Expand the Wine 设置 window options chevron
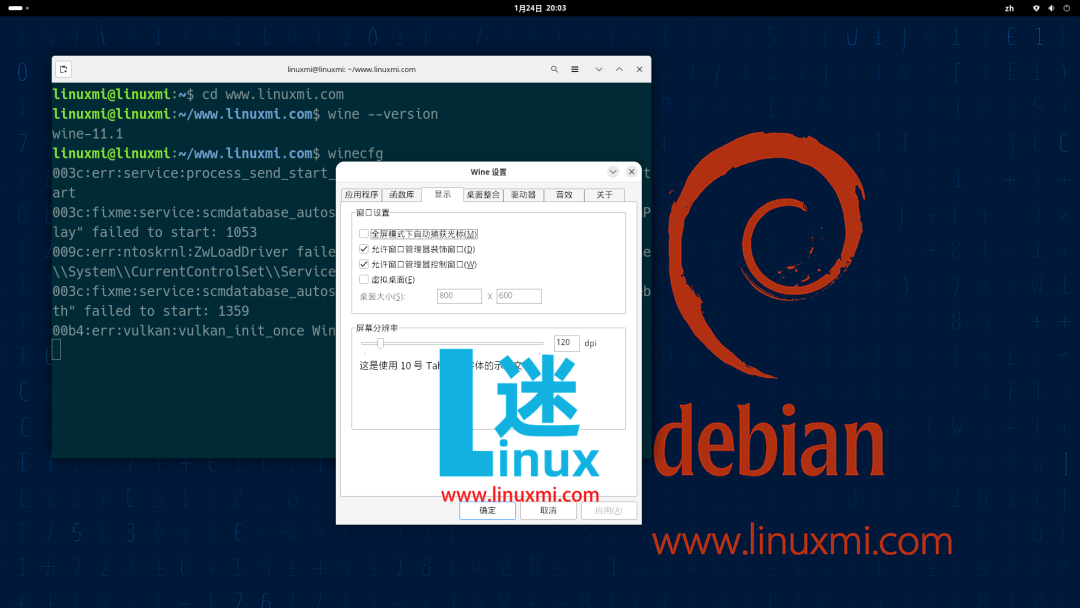 point(613,171)
